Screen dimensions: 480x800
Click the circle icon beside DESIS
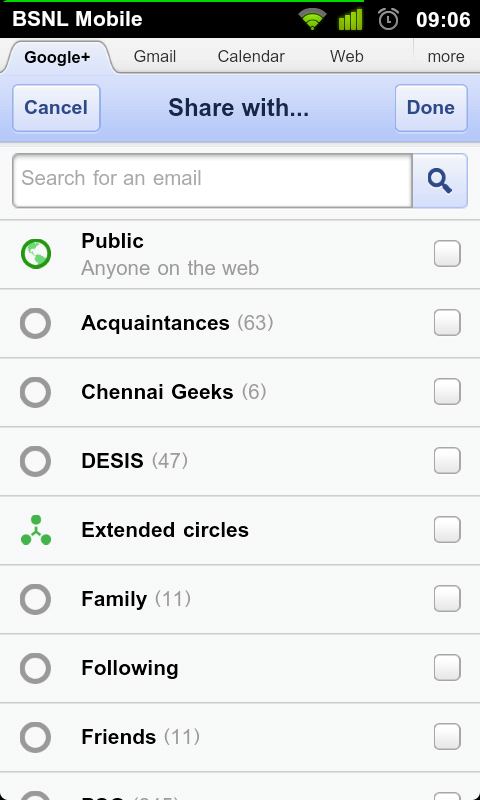(x=35, y=461)
